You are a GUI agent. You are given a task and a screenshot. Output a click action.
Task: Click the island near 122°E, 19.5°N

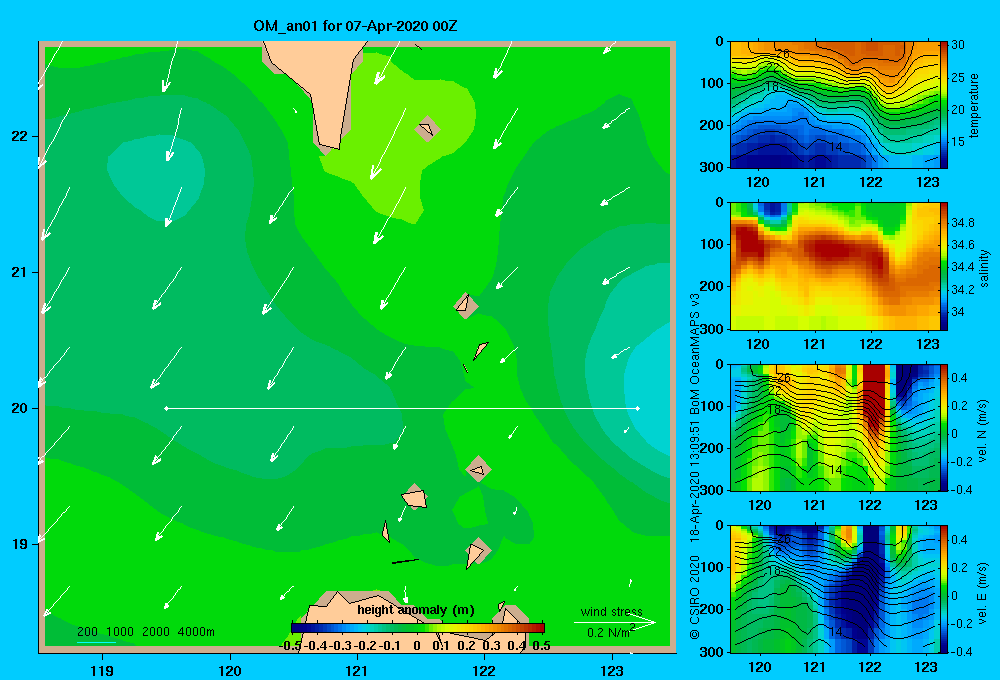pyautogui.click(x=478, y=469)
